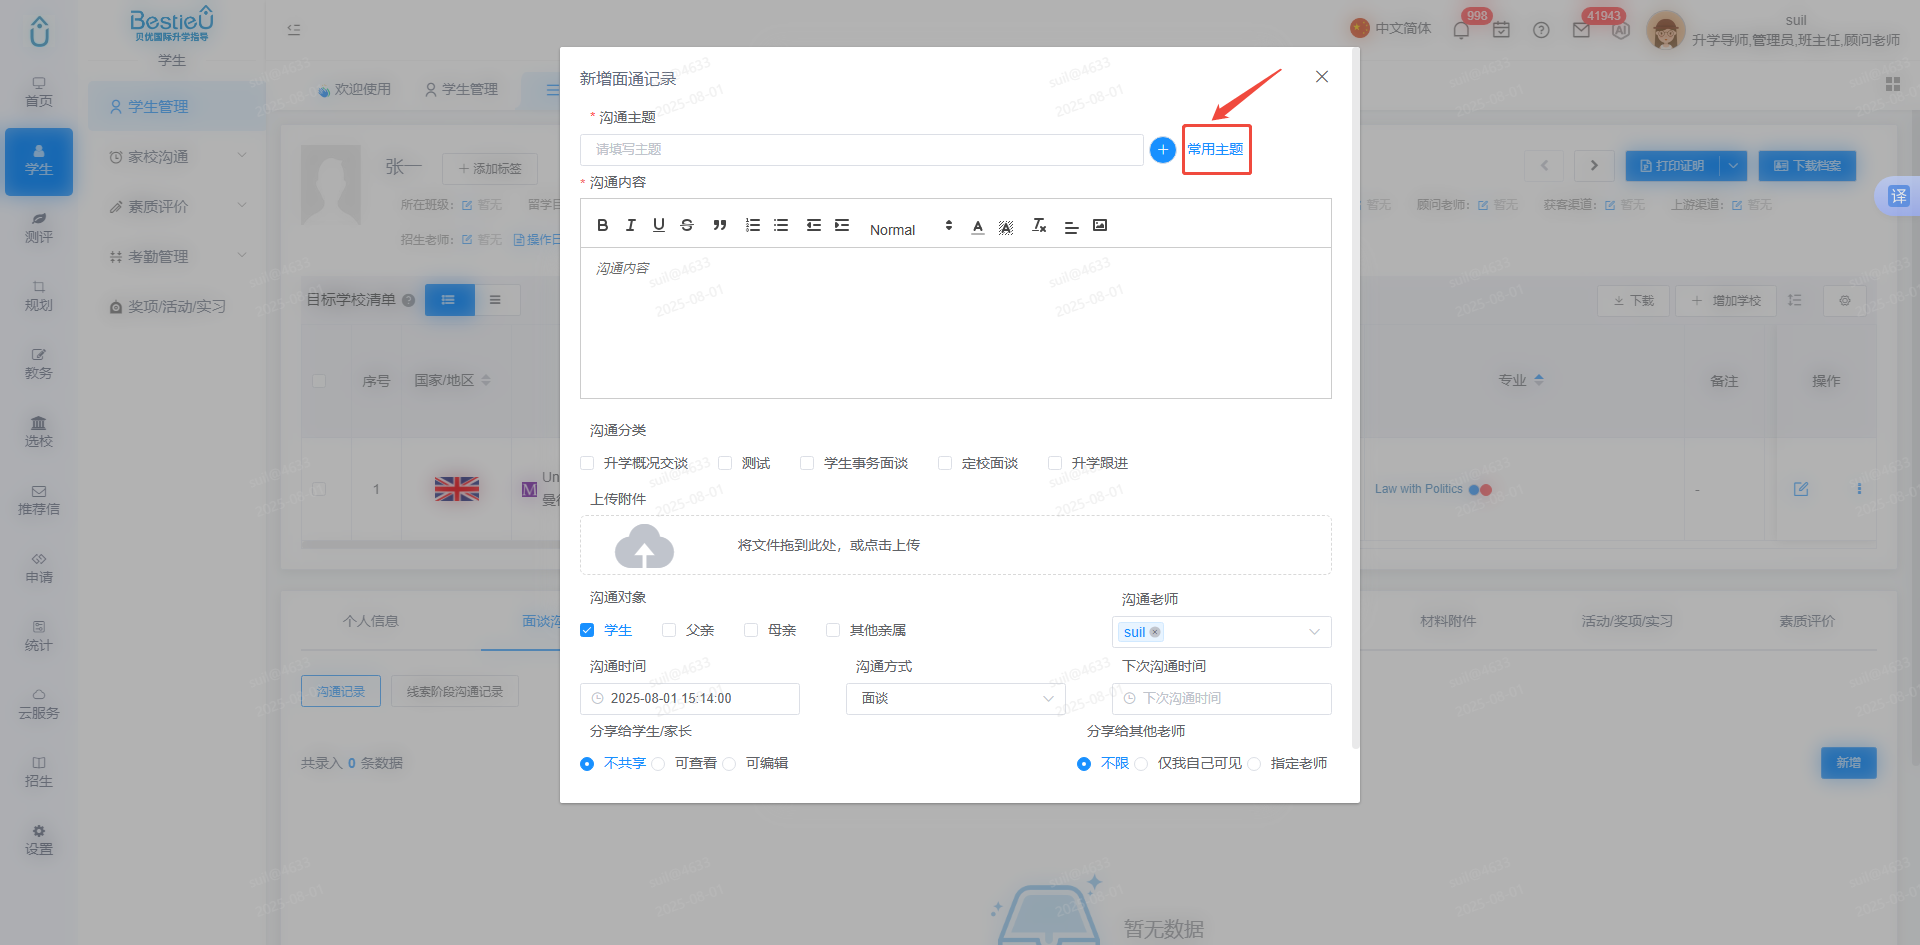The height and width of the screenshot is (945, 1920).
Task: Click the blue plus button beside topic field
Action: point(1163,150)
